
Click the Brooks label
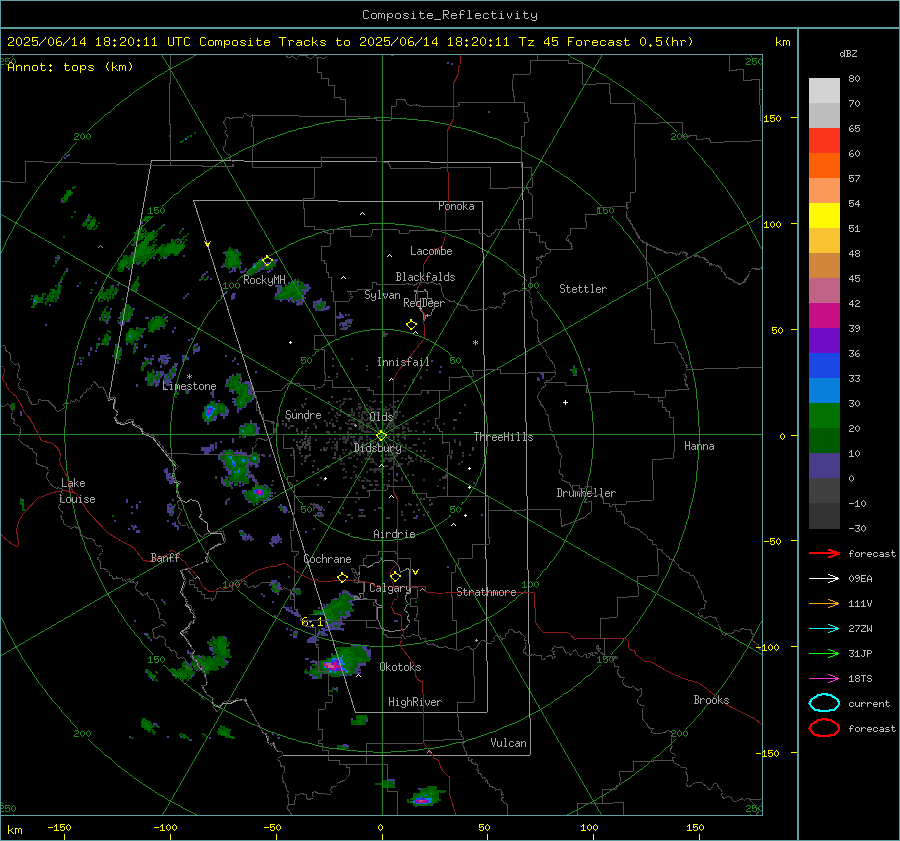711,700
